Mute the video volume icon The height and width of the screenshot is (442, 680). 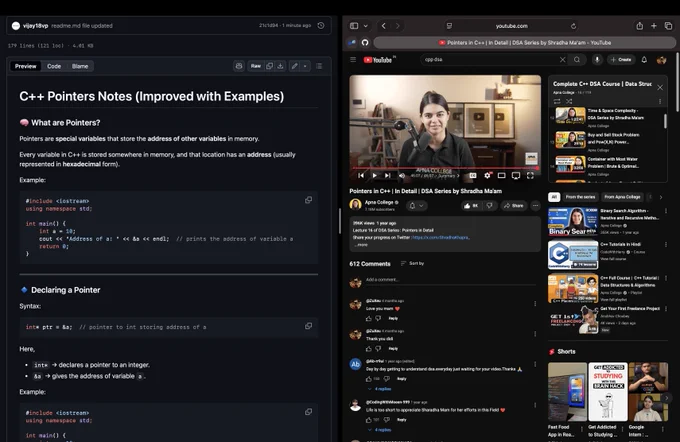pyautogui.click(x=402, y=175)
